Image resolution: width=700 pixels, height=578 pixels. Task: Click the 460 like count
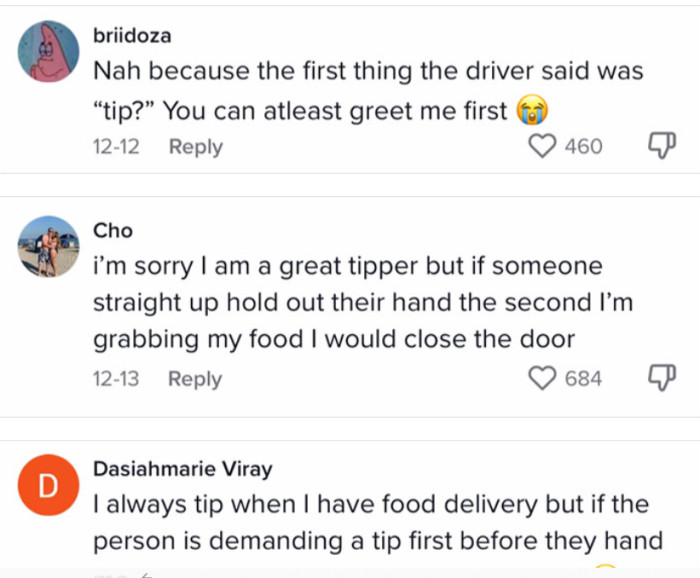584,147
